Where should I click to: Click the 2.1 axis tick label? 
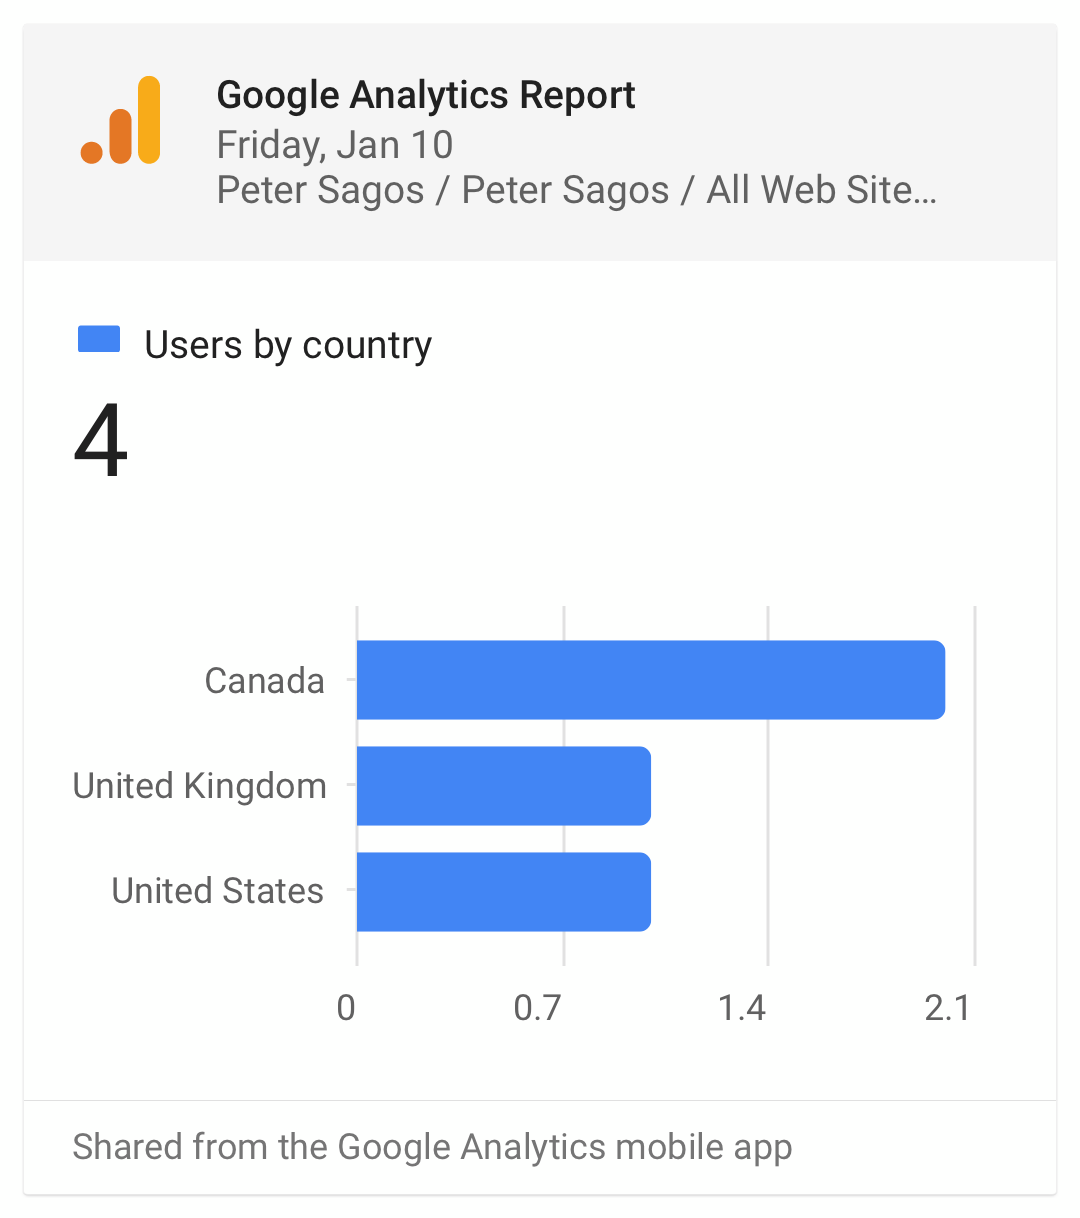[x=948, y=1008]
